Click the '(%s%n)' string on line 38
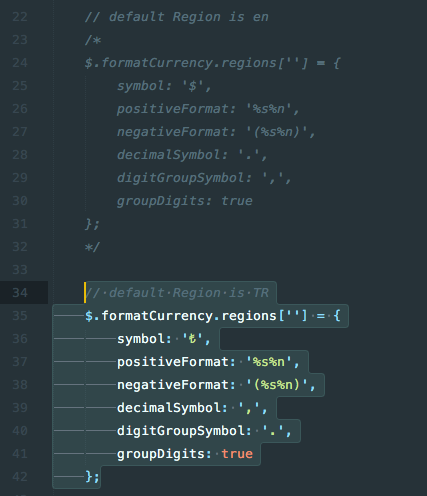 [277, 385]
